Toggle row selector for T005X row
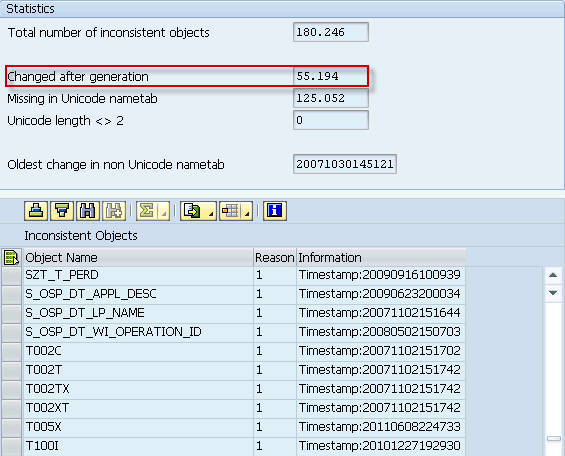The width and height of the screenshot is (565, 456). click(x=11, y=428)
